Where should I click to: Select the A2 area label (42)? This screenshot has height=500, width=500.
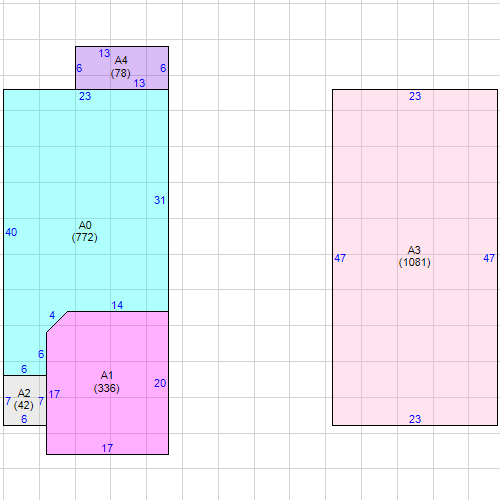click(x=24, y=399)
